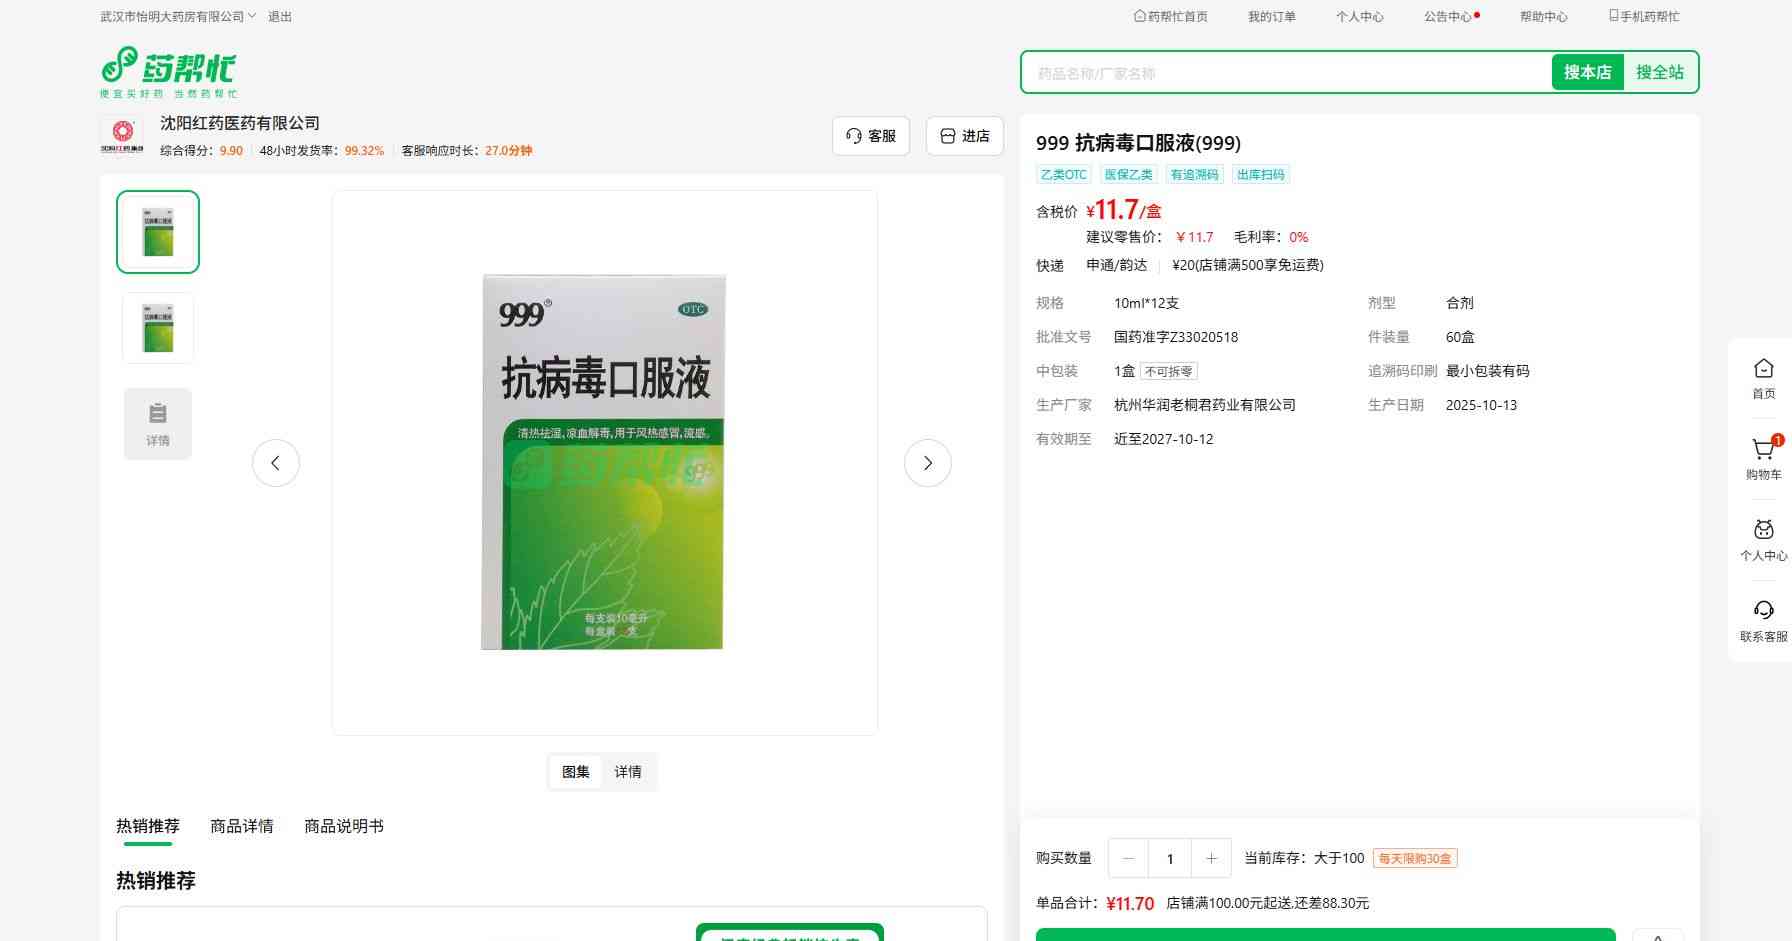1792x941 pixels.
Task: Open the 详情 icon under thumbnails
Action: click(158, 424)
